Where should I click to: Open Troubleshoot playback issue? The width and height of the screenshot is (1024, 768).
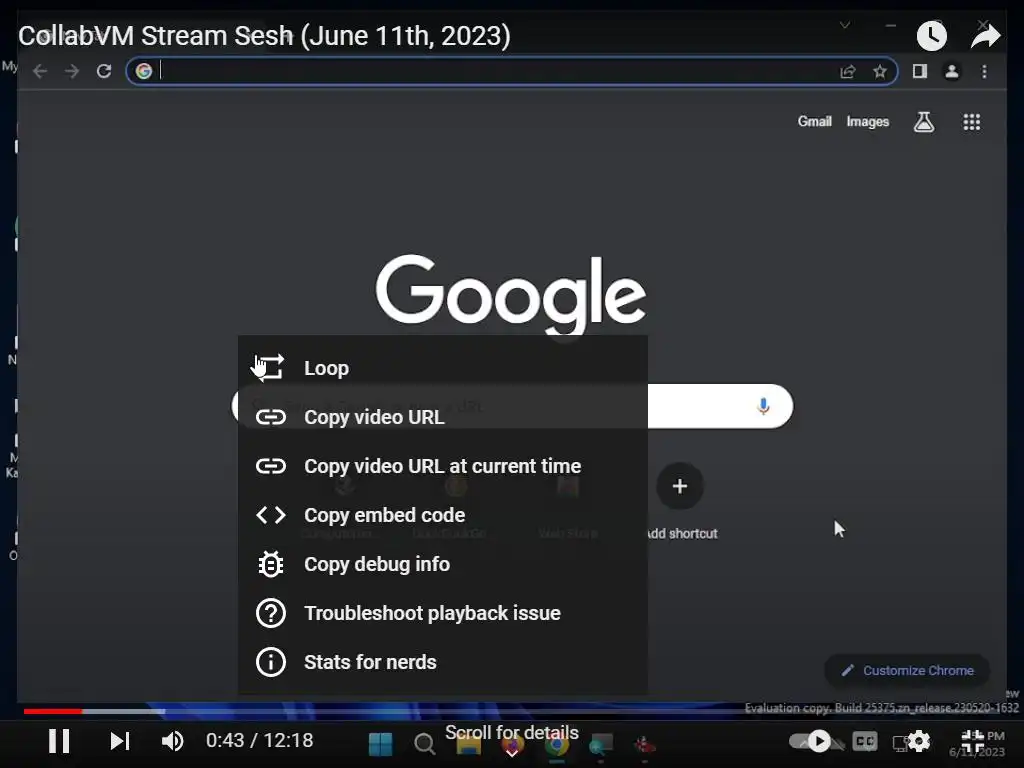443,613
